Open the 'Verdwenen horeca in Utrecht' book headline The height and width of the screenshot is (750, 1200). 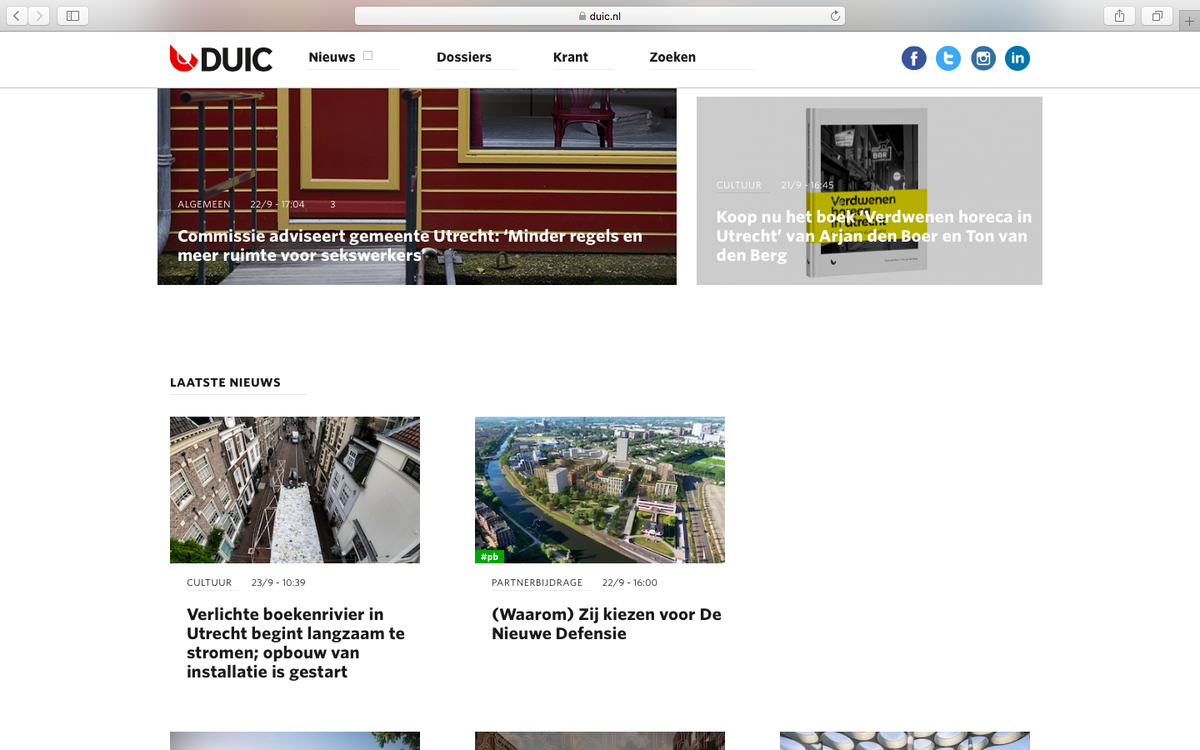873,237
